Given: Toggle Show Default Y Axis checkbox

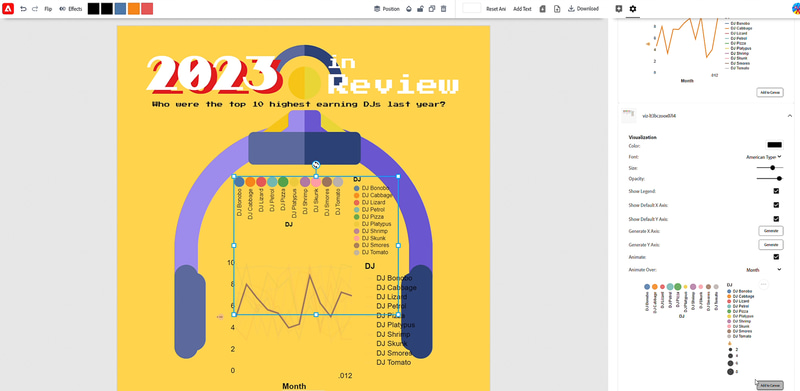Looking at the screenshot, I should 776,218.
